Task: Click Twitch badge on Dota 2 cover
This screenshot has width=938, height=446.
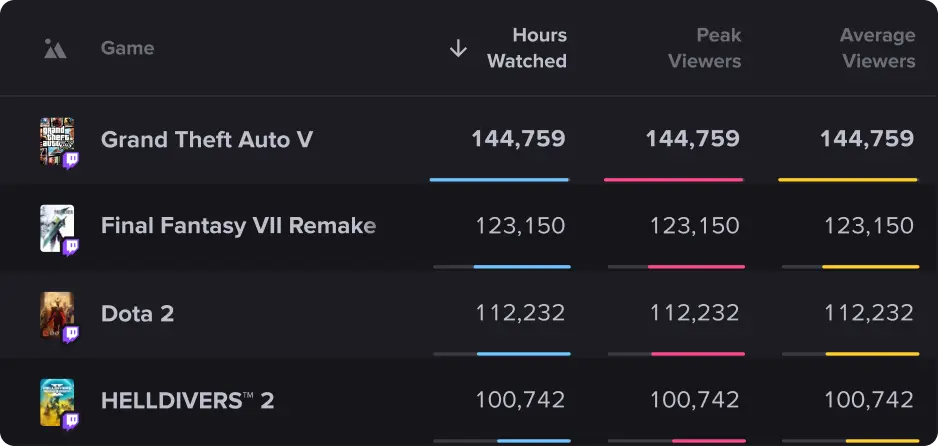Action: (71, 334)
